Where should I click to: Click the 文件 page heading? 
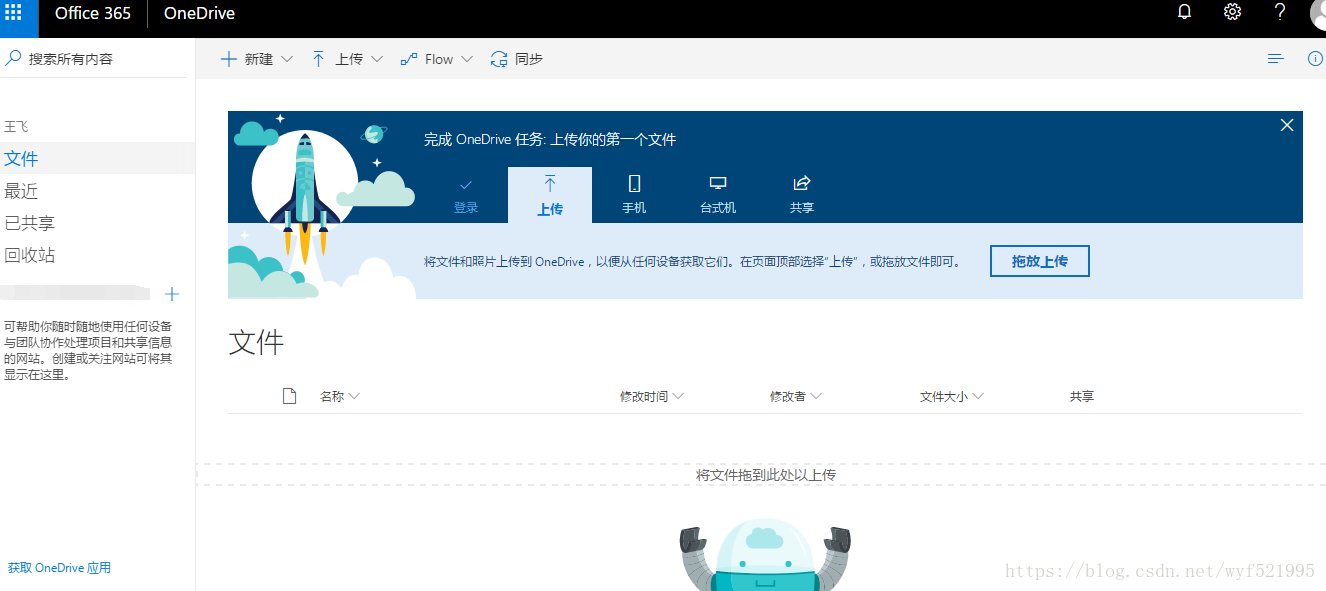click(x=256, y=342)
